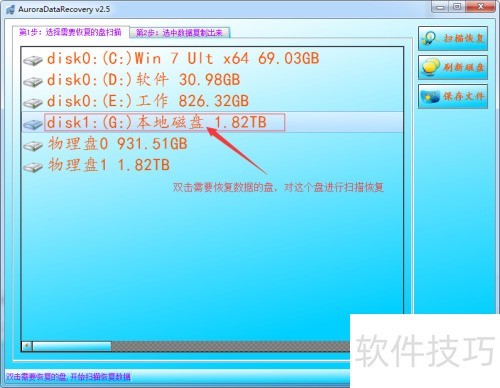Select disk0 (E:) 工作 826.32GB entry

pyautogui.click(x=148, y=101)
